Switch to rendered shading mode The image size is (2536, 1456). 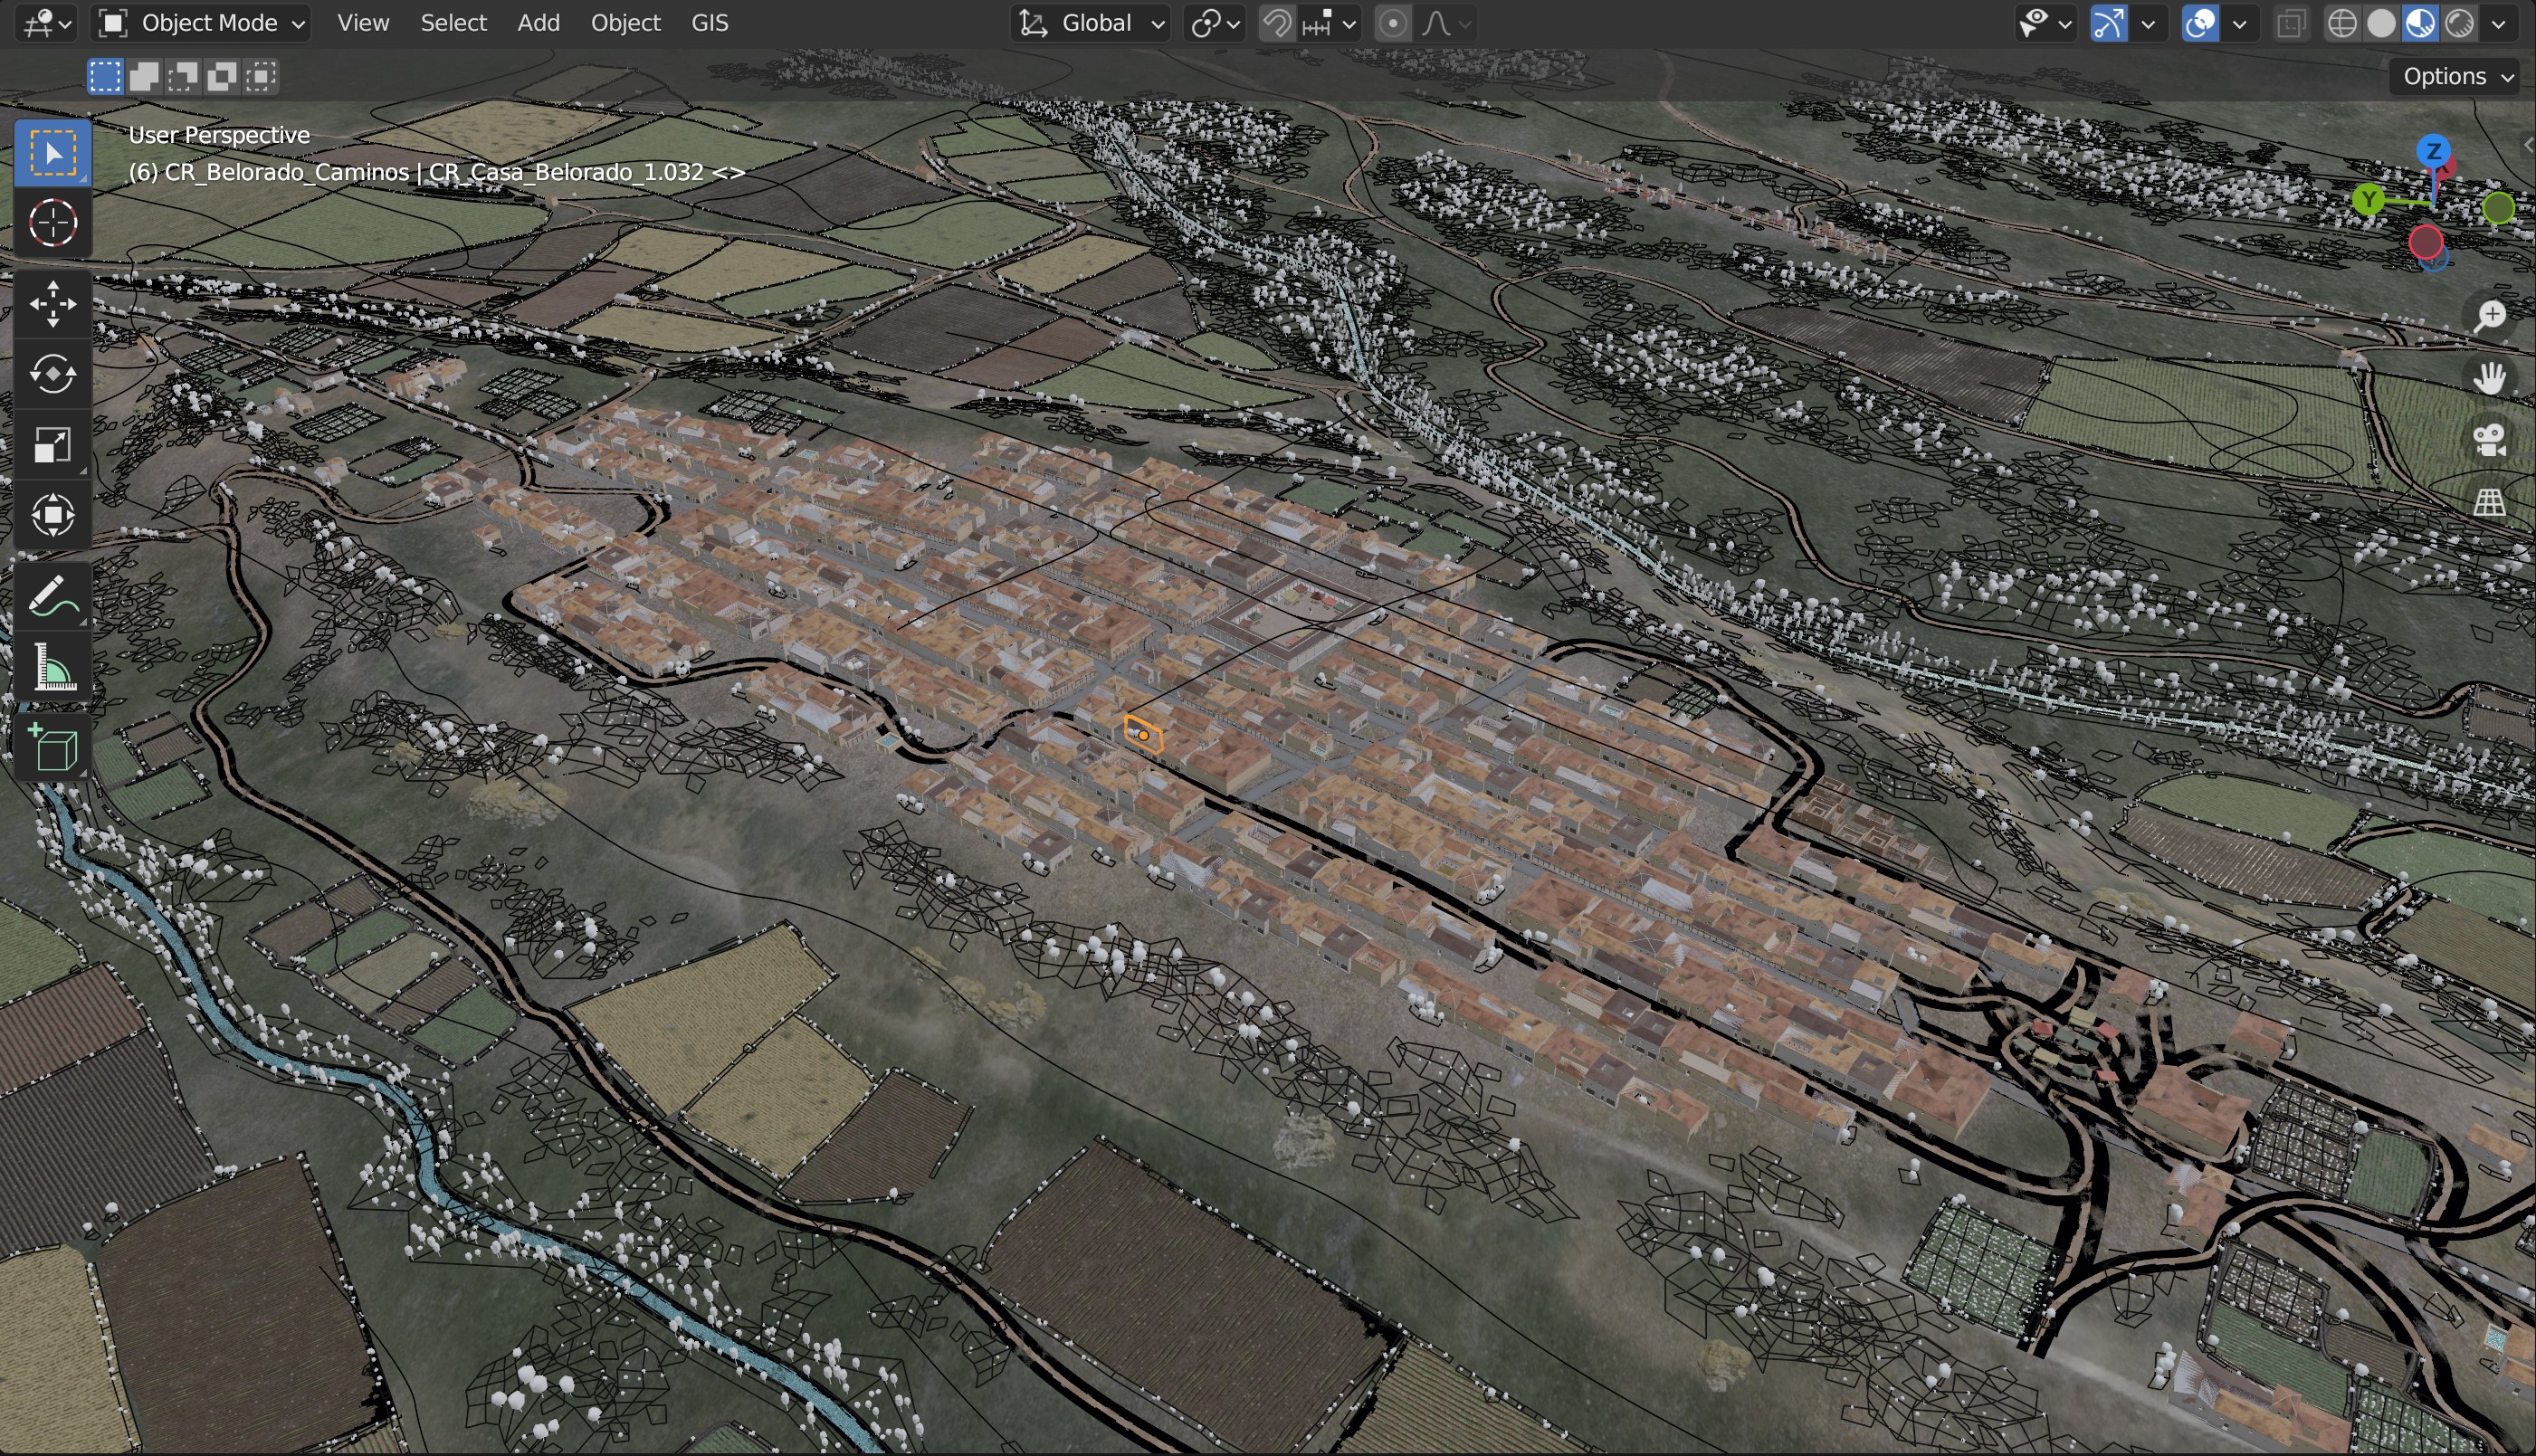[2459, 23]
